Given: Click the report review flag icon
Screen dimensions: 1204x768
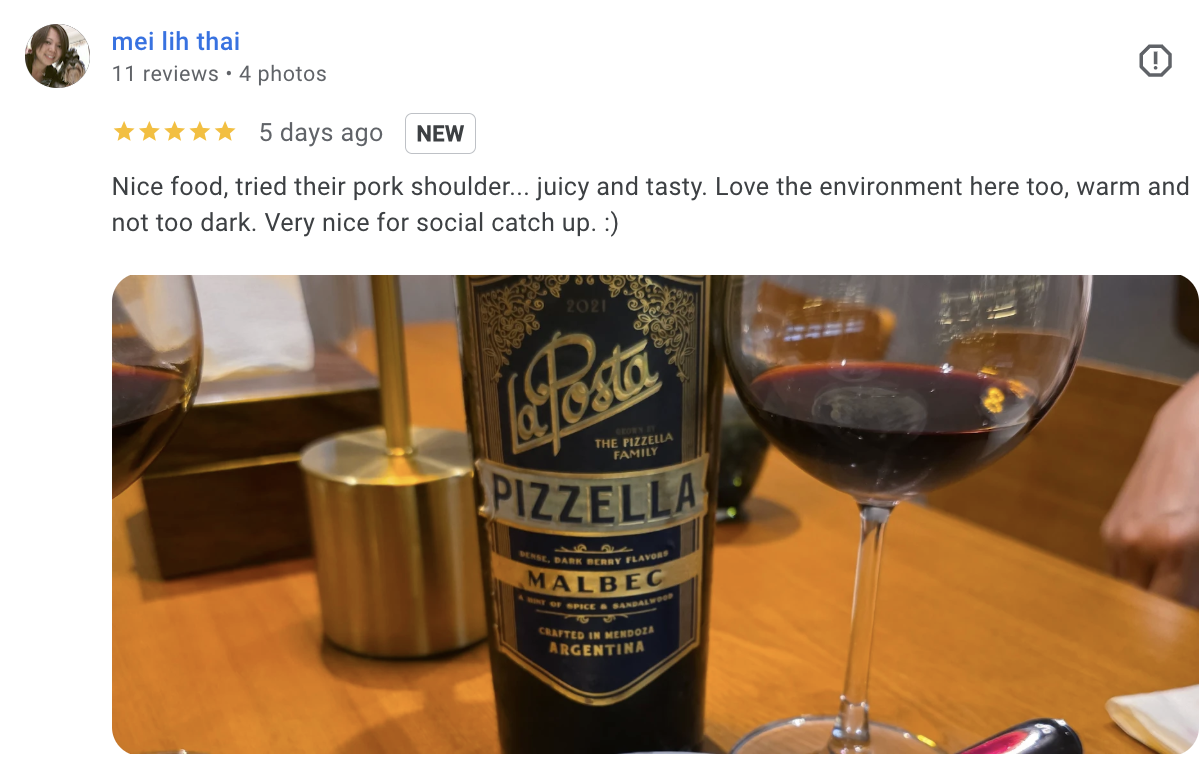Looking at the screenshot, I should [1155, 61].
